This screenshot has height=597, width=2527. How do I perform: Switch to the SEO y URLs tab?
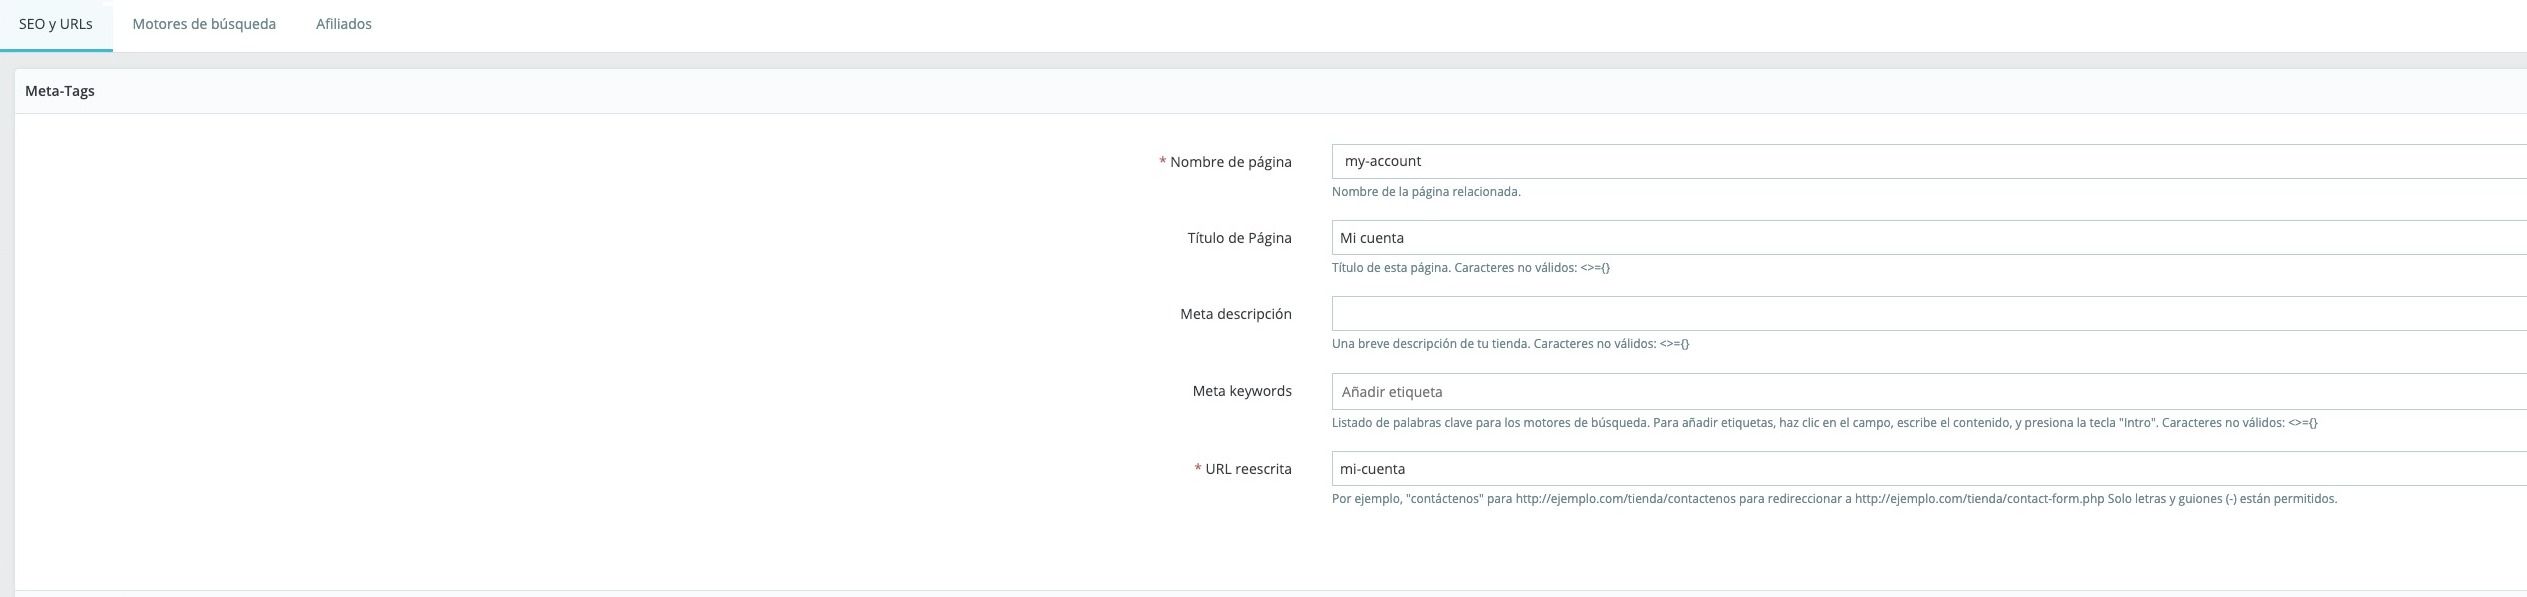[56, 24]
